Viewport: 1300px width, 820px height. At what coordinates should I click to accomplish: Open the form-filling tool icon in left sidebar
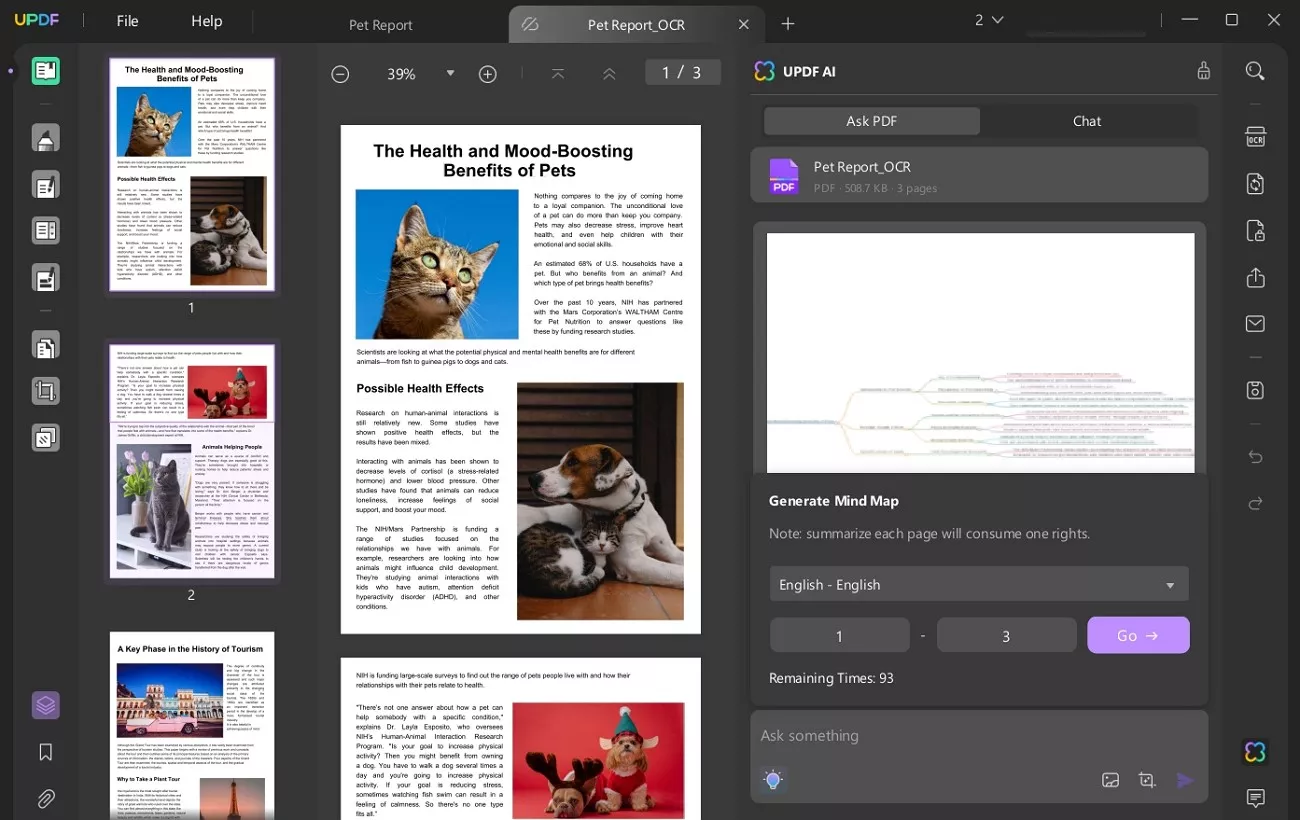click(46, 278)
